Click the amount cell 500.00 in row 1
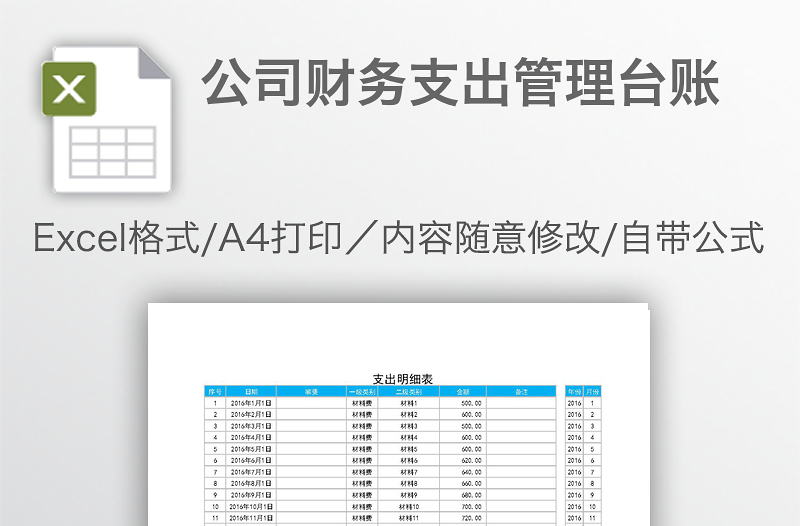Image resolution: width=800 pixels, height=526 pixels. [x=471, y=403]
